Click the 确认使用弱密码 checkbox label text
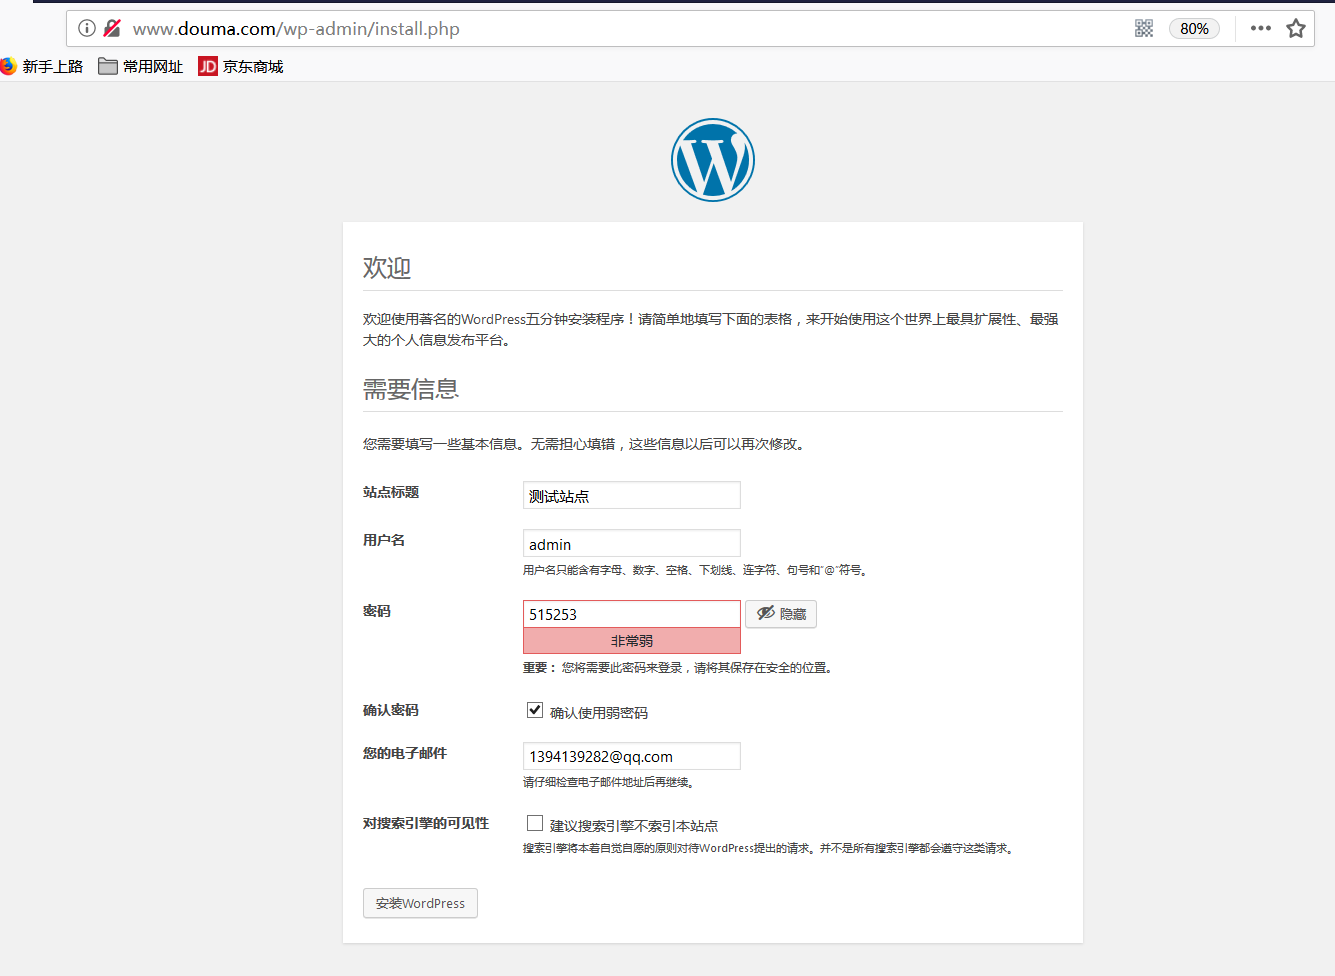 pyautogui.click(x=599, y=713)
